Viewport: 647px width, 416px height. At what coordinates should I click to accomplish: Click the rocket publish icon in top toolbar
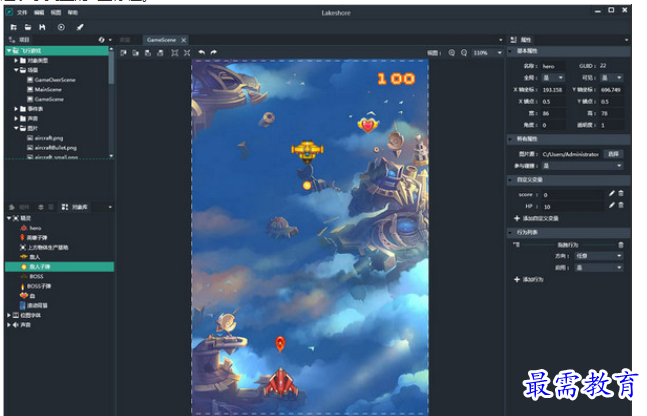click(x=80, y=27)
